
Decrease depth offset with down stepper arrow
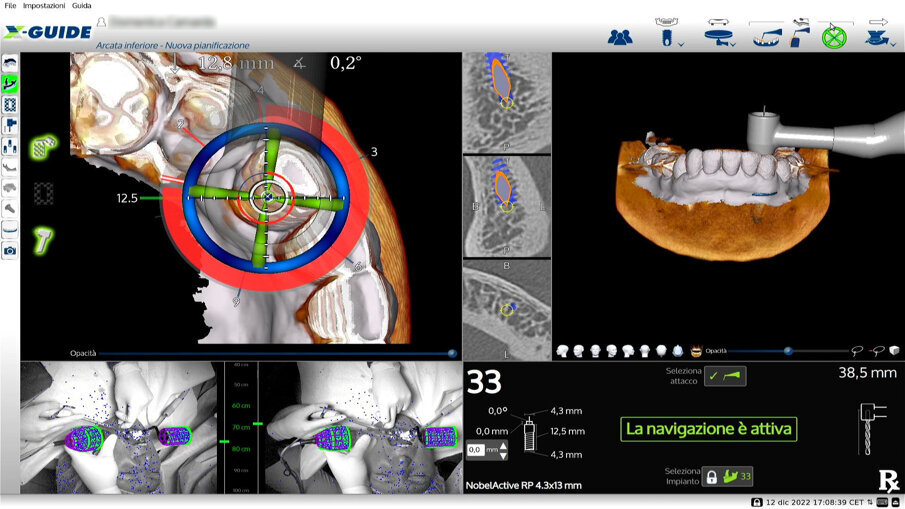pyautogui.click(x=503, y=455)
